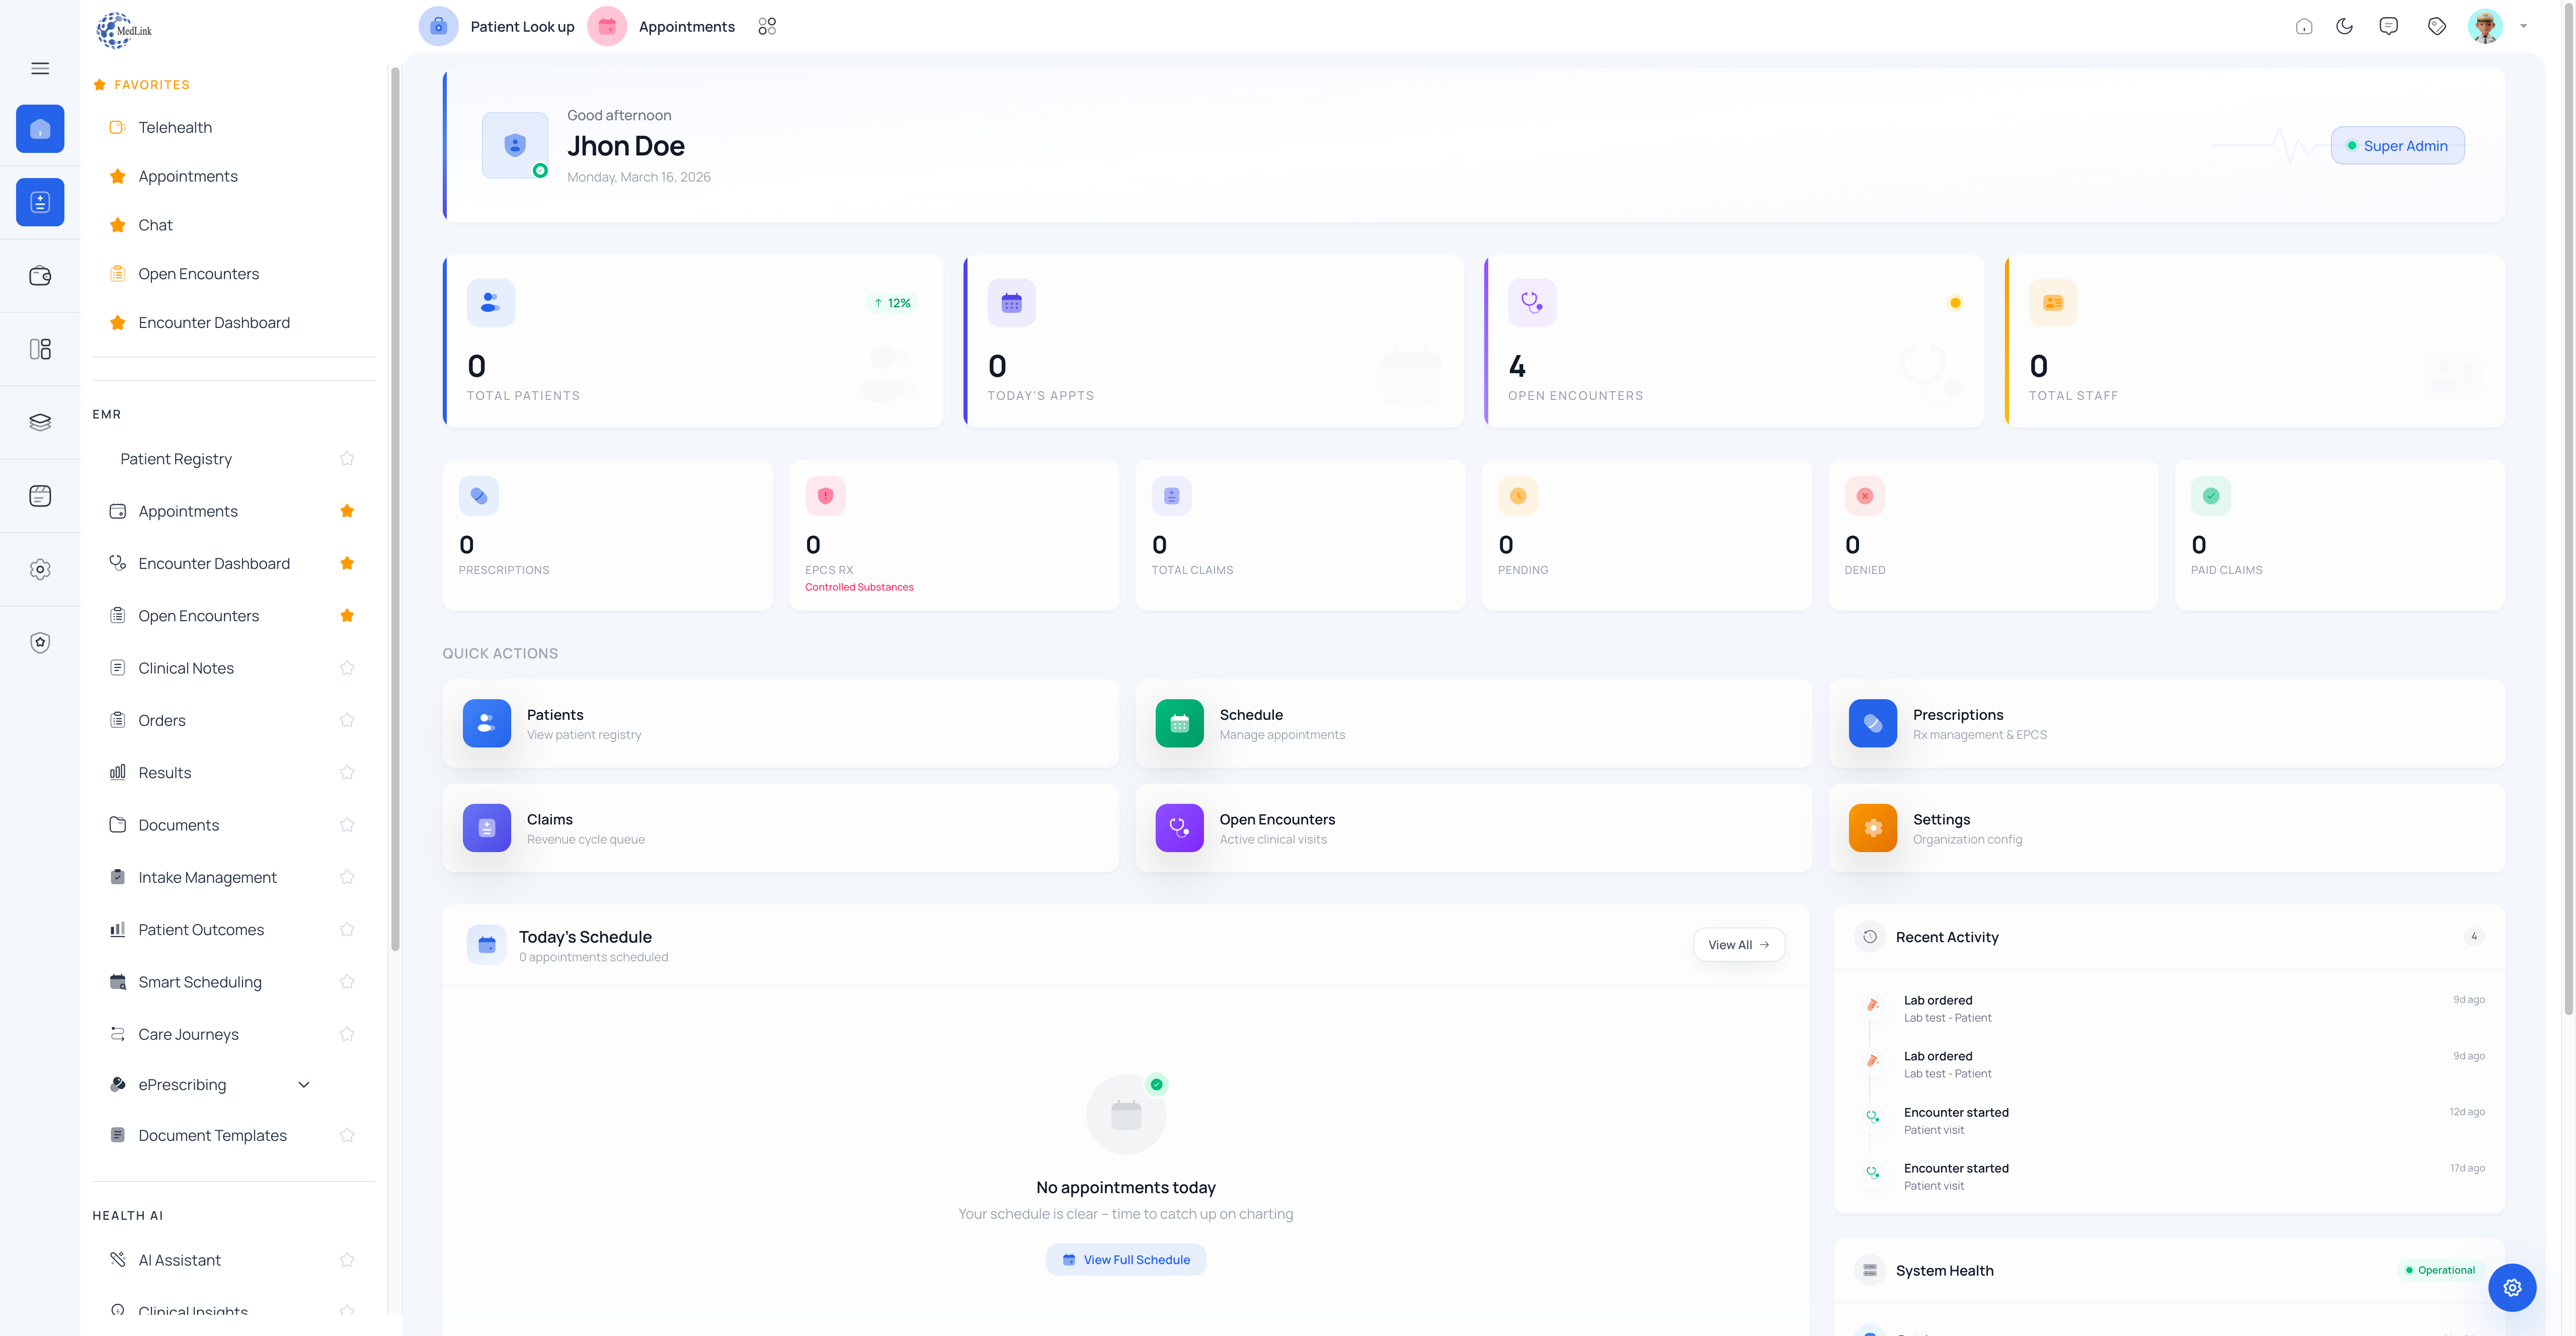
Task: Select the home icon in the left rail
Action: (x=40, y=128)
